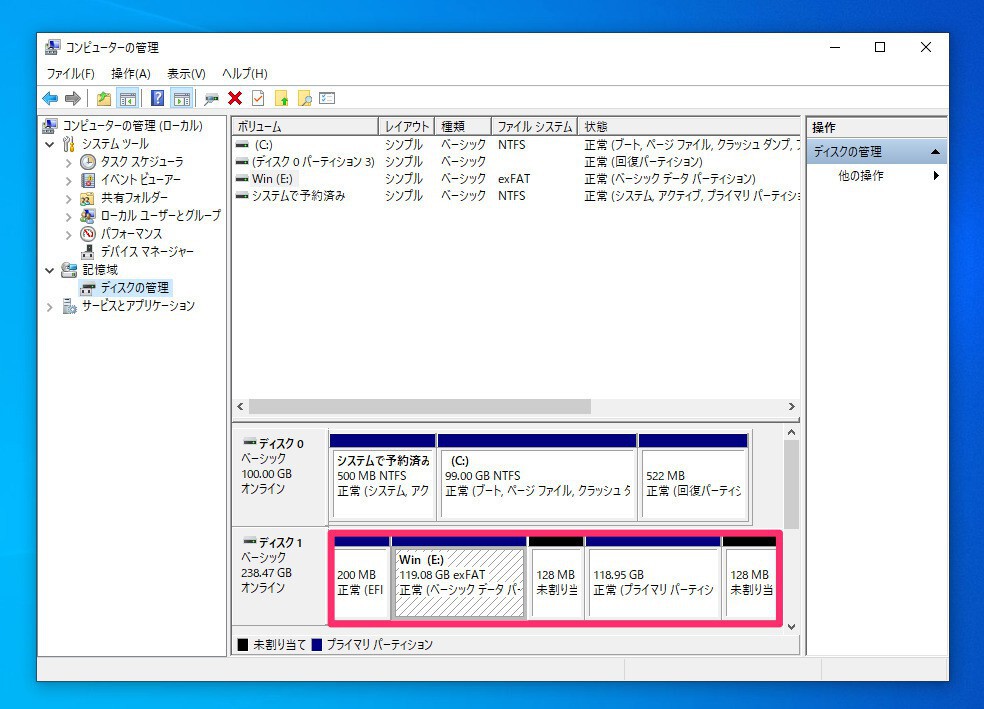Click the magnifier search folder toolbar icon
The image size is (984, 709).
pyautogui.click(x=305, y=98)
